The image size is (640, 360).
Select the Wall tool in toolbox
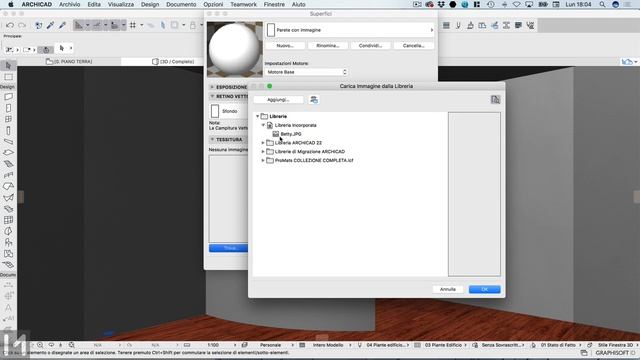8,97
